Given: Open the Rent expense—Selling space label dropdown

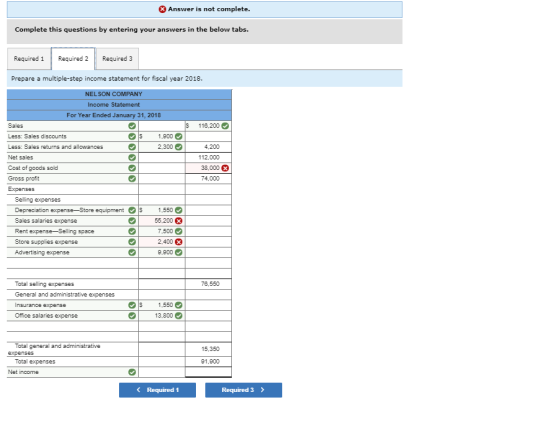Looking at the screenshot, I should tap(72, 232).
